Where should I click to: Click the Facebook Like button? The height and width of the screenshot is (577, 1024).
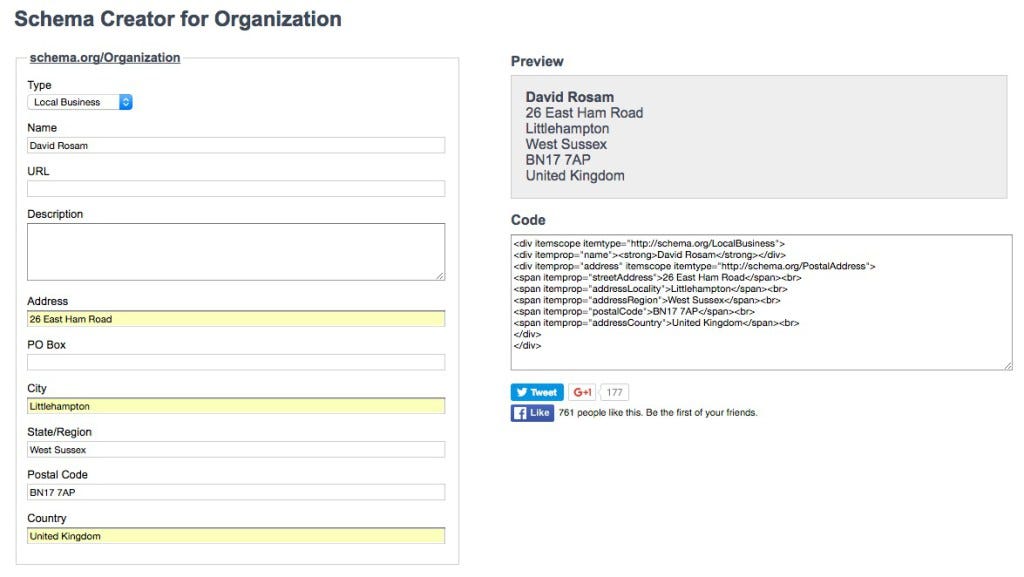tap(532, 413)
